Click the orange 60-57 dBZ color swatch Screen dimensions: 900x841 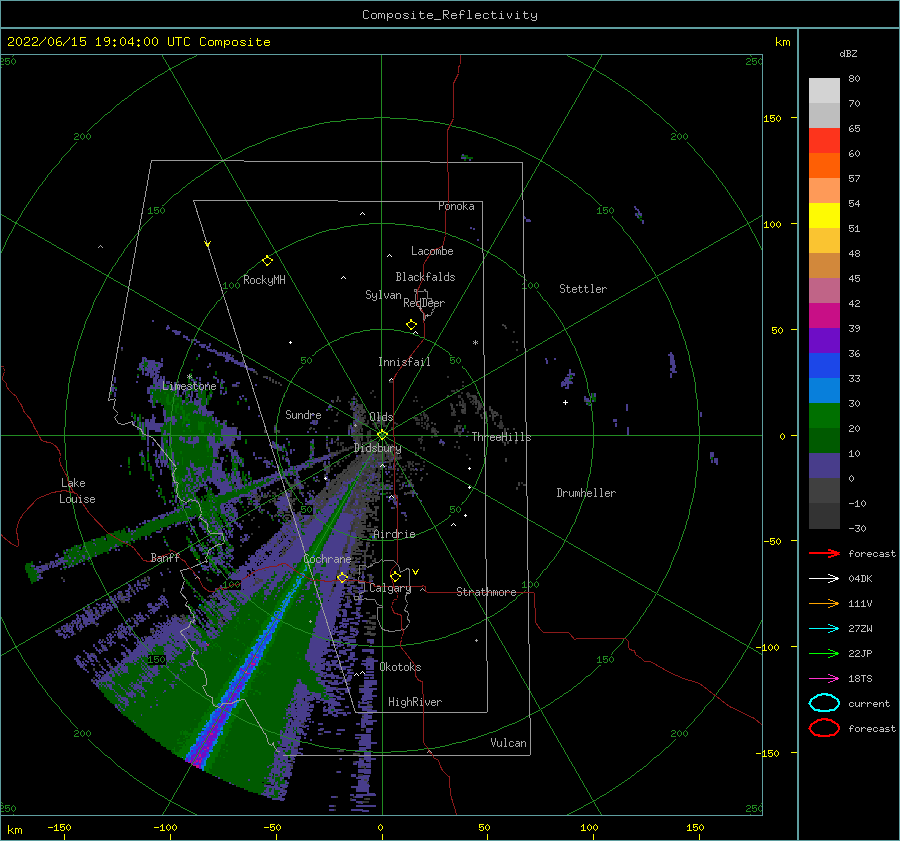[824, 166]
